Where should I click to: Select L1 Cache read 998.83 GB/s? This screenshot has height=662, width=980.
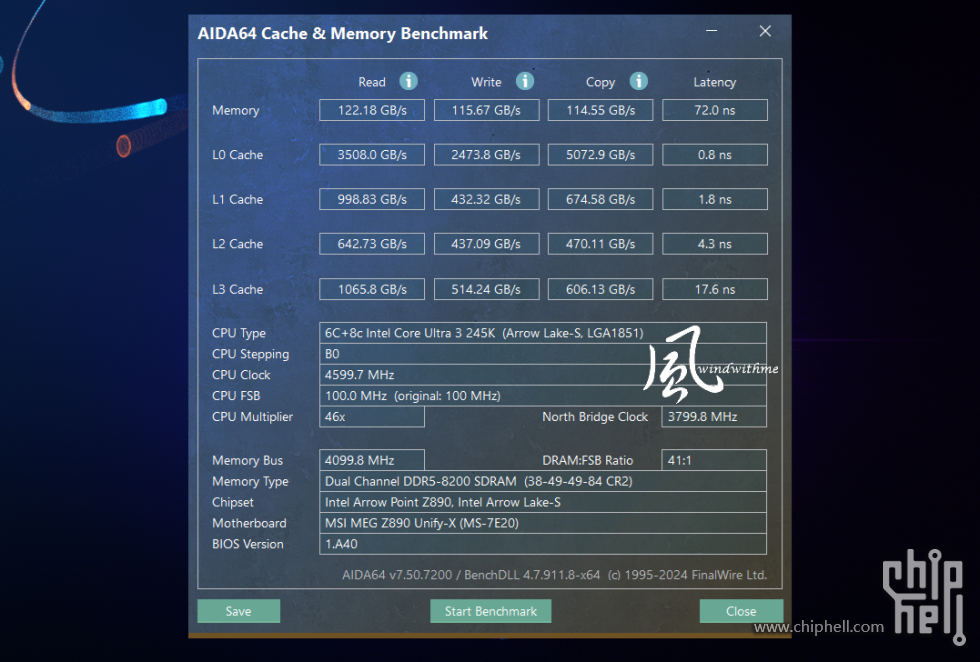point(372,199)
